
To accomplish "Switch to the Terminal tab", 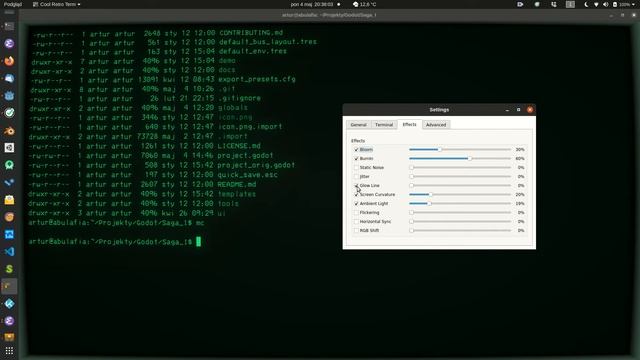I will (384, 125).
